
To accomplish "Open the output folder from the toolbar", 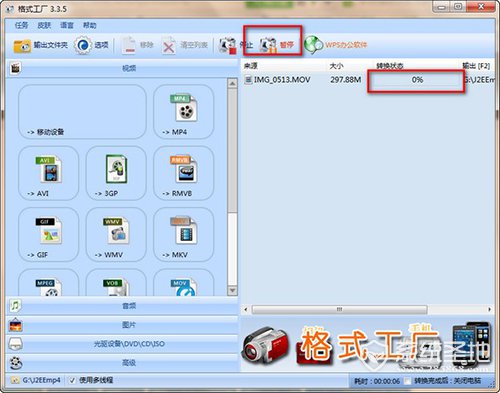I will 40,45.
